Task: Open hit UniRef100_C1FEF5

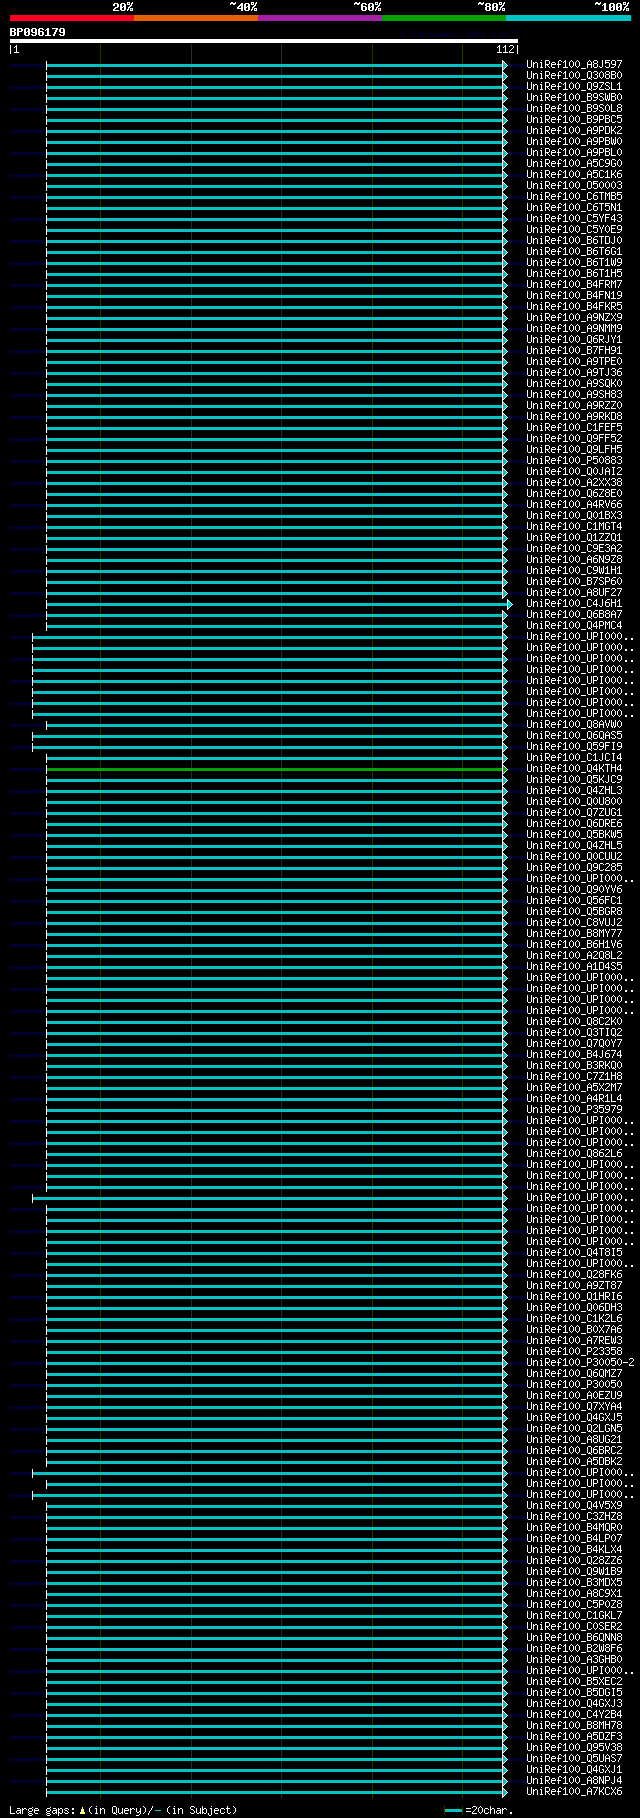Action: 574,427
